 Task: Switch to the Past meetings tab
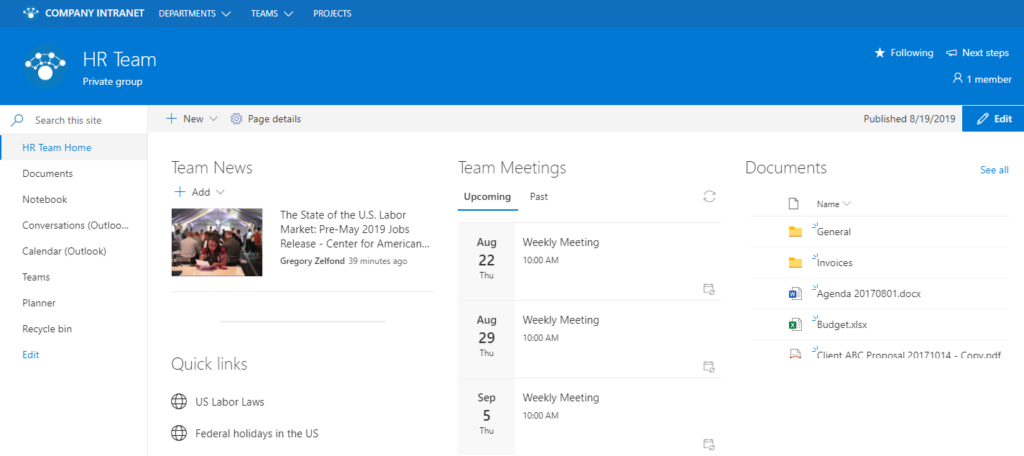click(539, 196)
